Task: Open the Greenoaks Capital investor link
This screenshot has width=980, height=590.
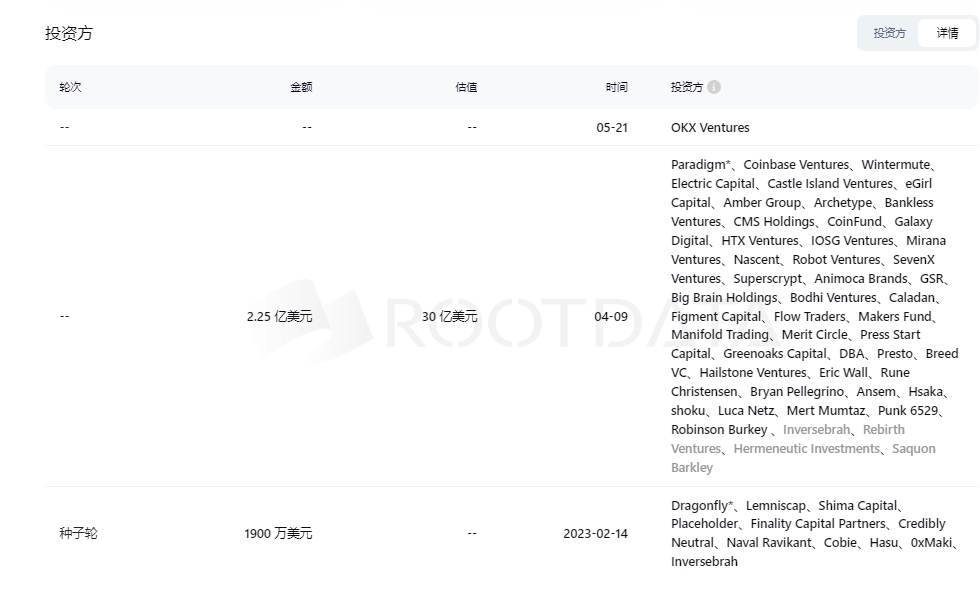Action: (775, 354)
